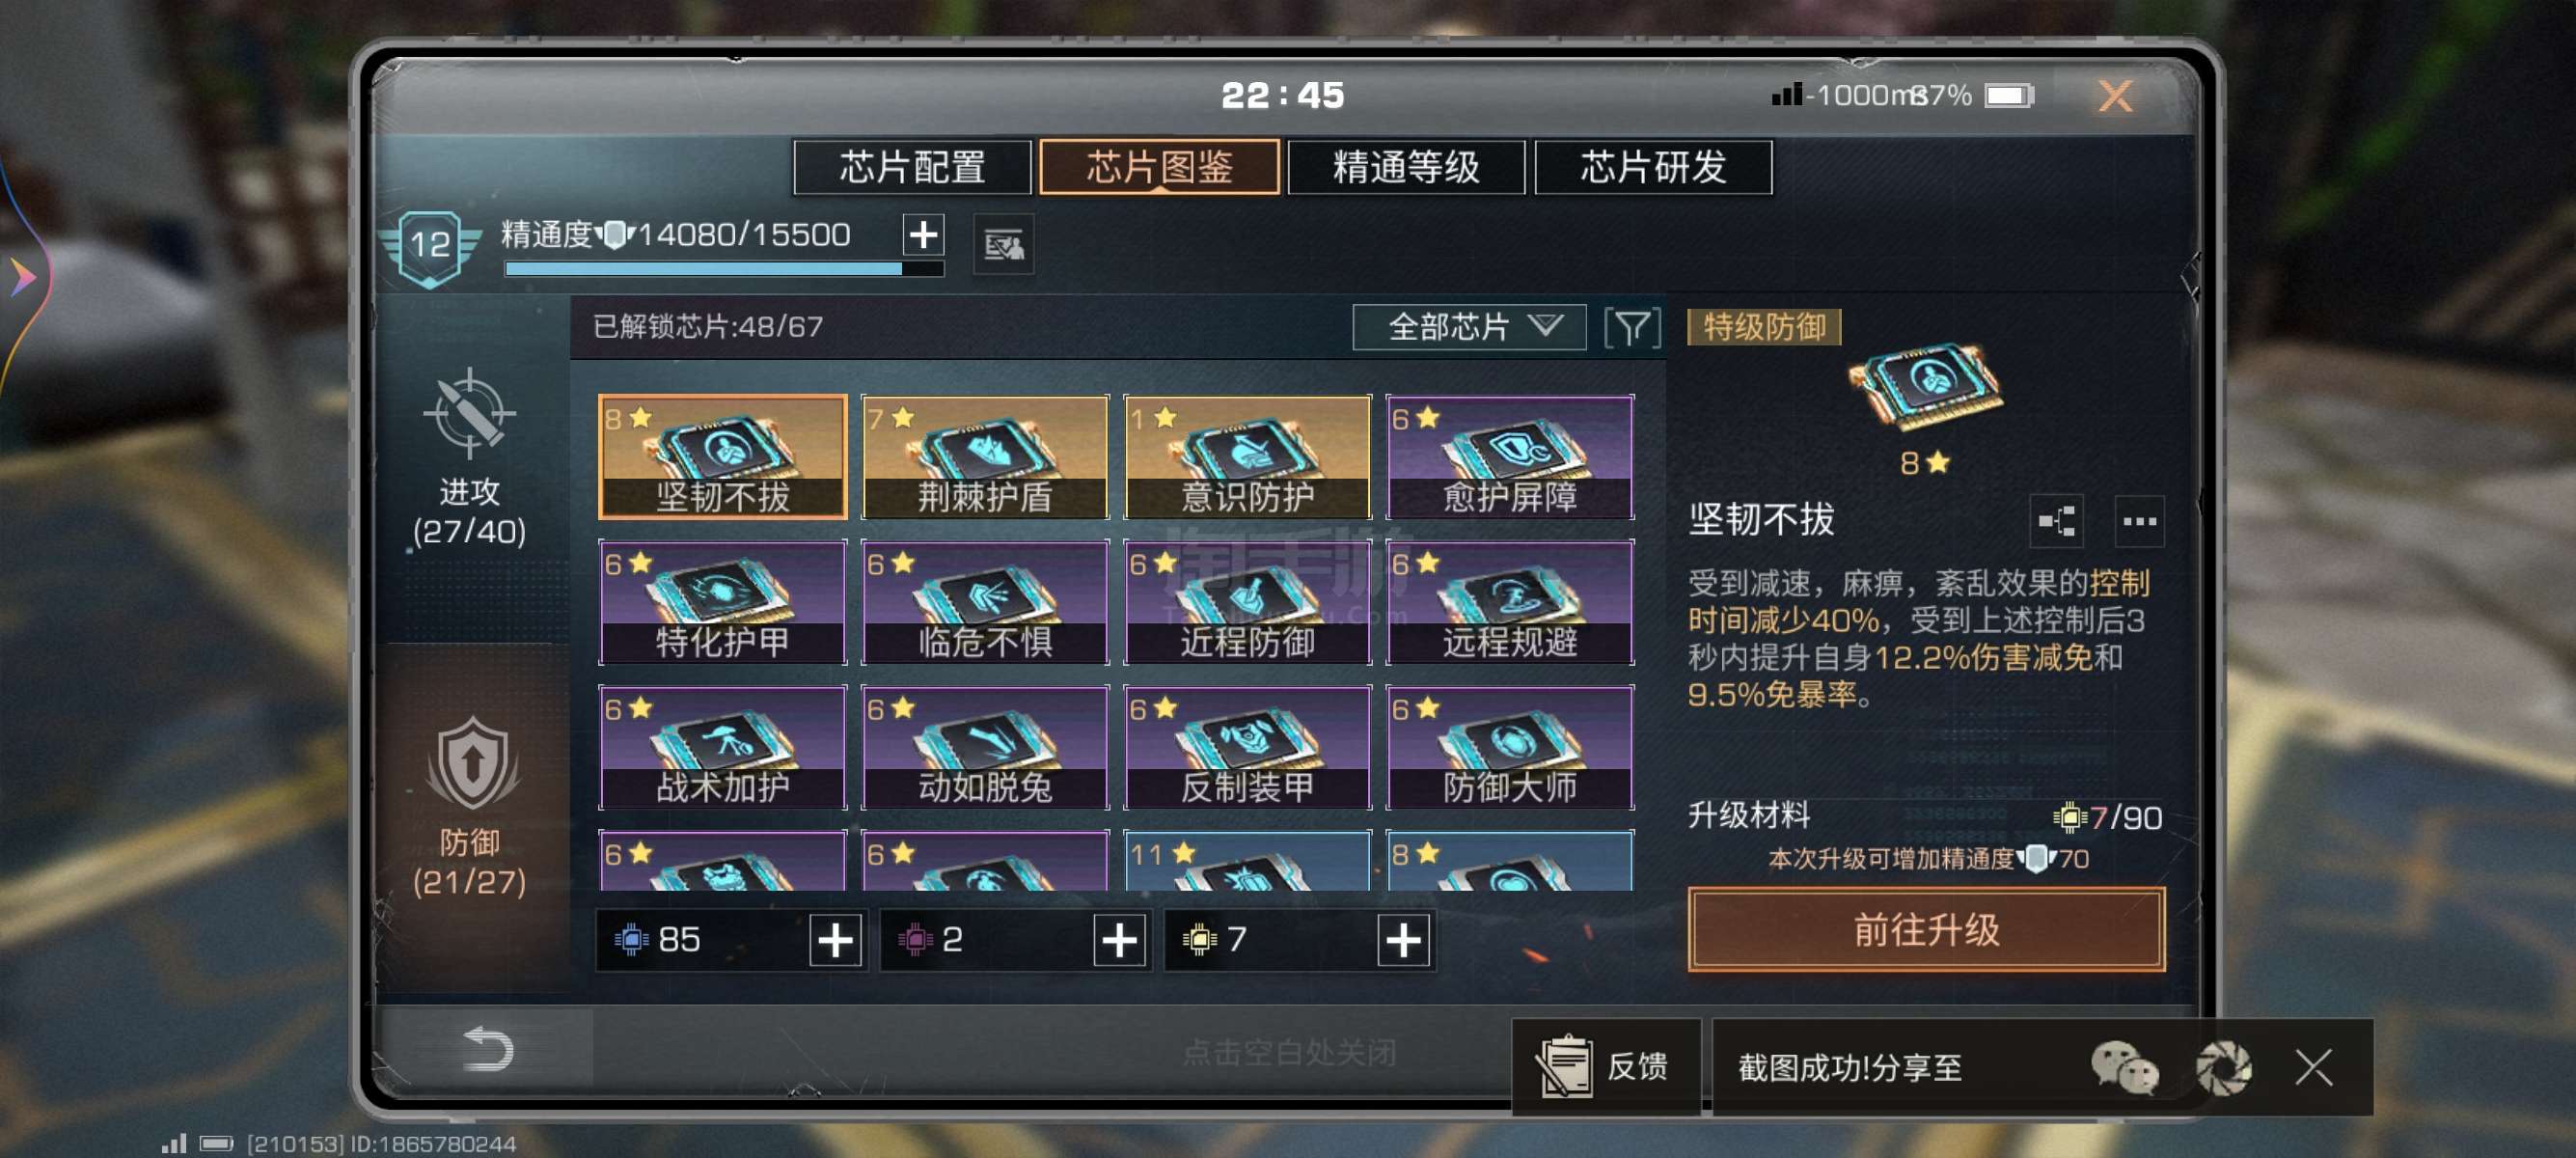The image size is (2576, 1158).
Task: Click the chip tree branch icon
Action: pyautogui.click(x=2057, y=521)
